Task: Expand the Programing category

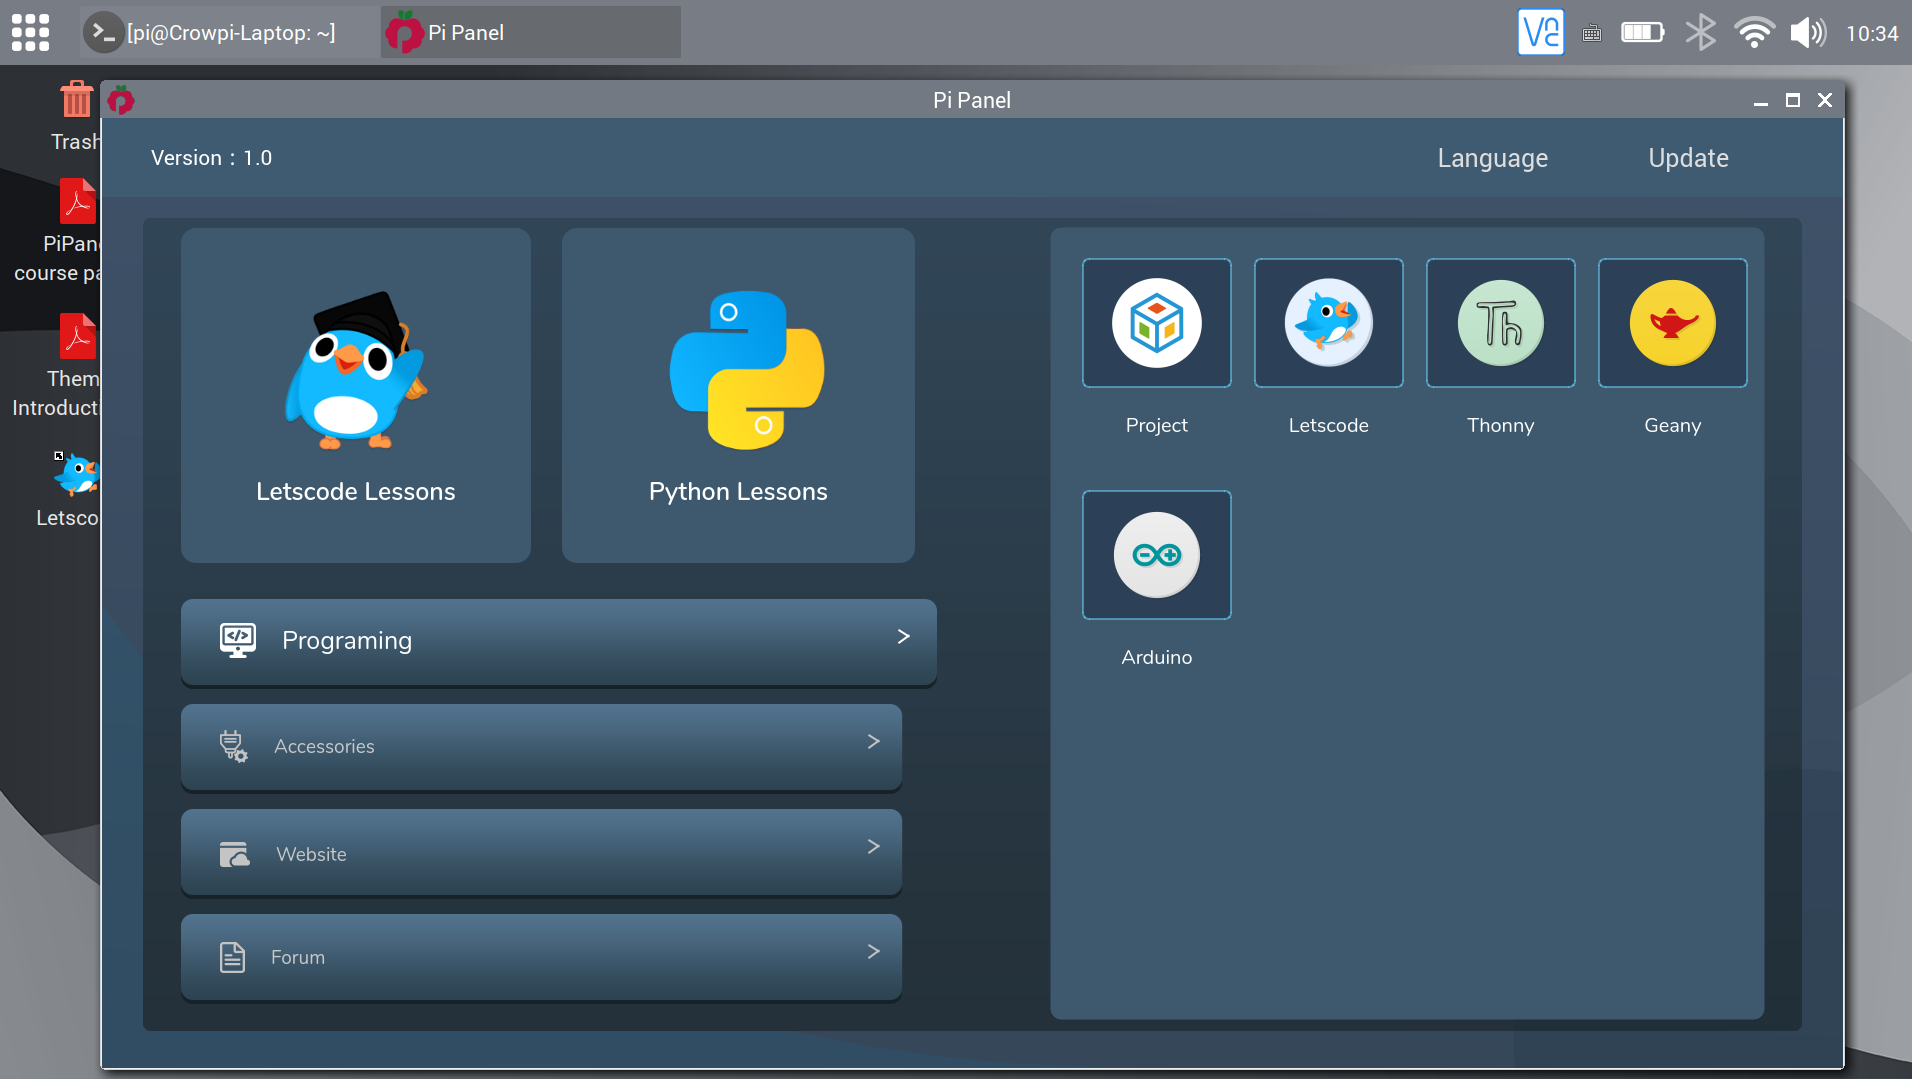Action: click(x=558, y=641)
